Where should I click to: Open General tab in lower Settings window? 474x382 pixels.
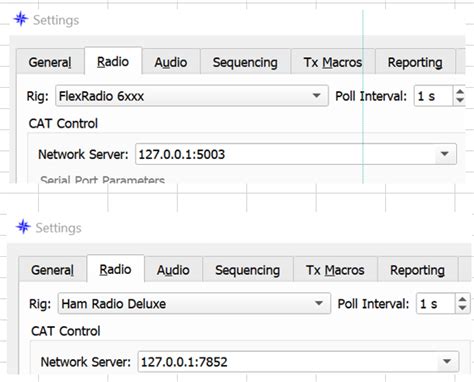tap(53, 270)
